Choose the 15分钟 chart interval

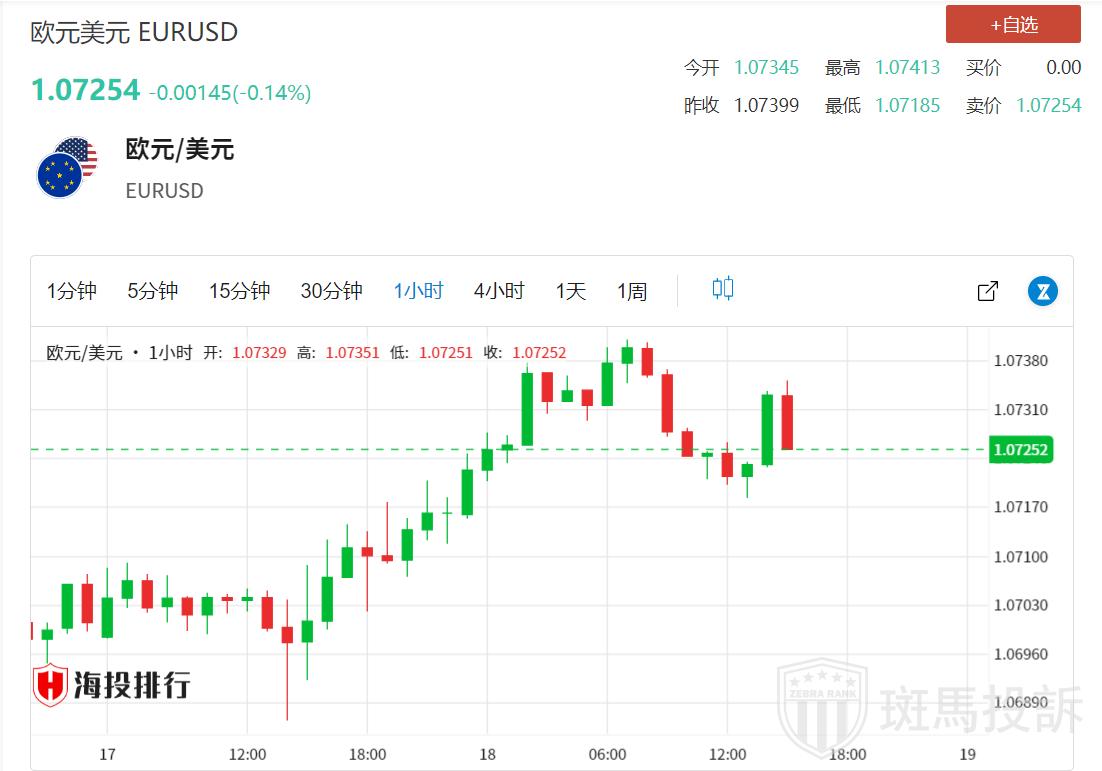pos(239,291)
